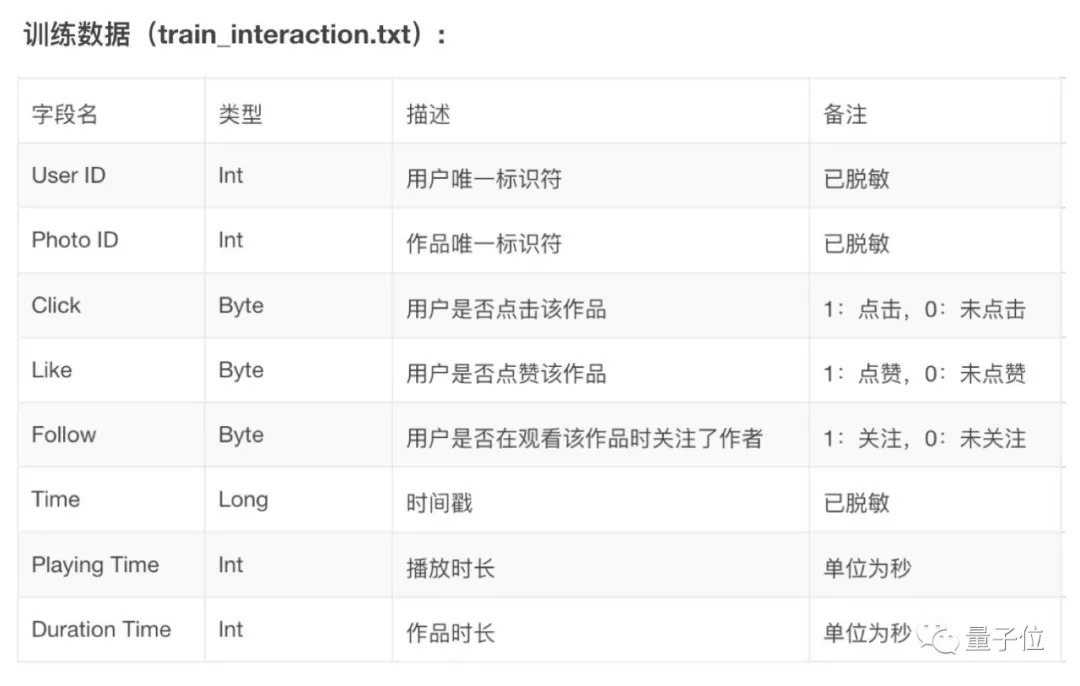The image size is (1080, 686).
Task: Click the Long type cell
Action: [x=243, y=499]
